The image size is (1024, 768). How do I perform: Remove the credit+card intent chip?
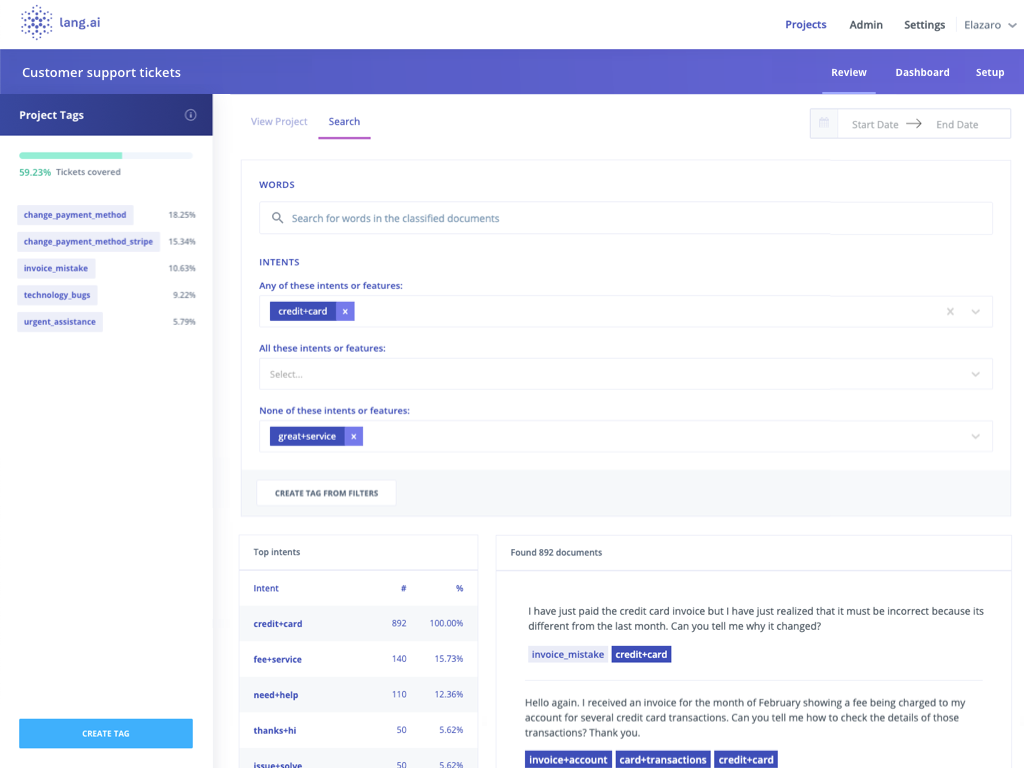[345, 311]
